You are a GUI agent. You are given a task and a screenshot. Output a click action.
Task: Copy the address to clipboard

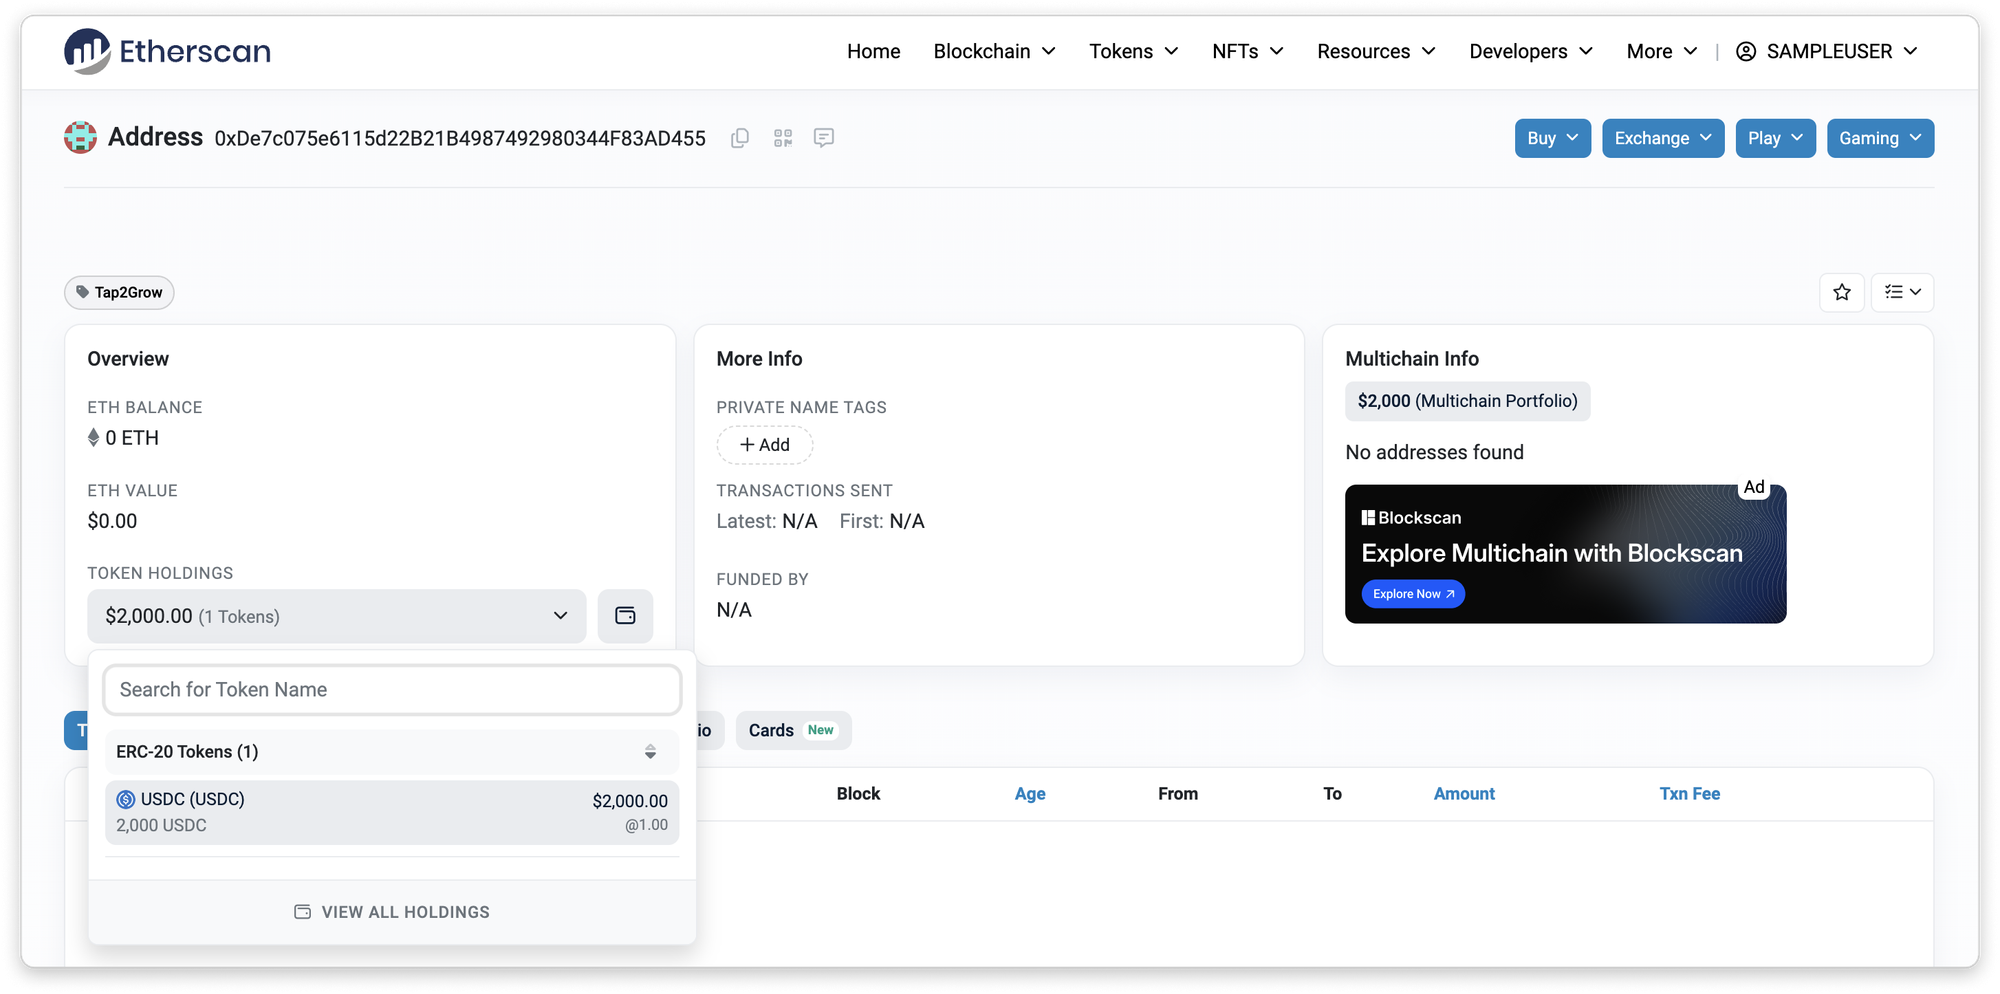point(740,138)
